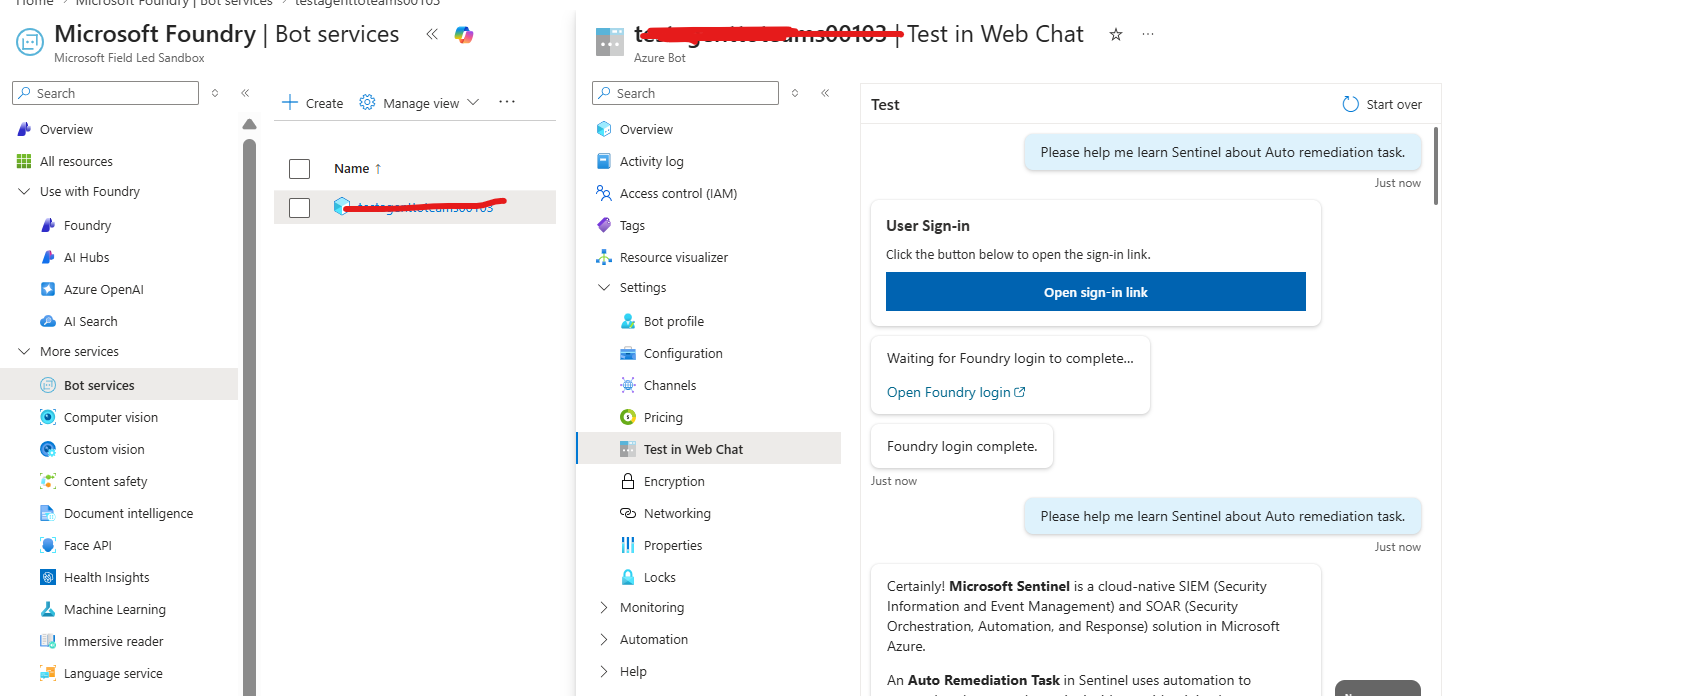Click the Open sign-in link button

coord(1096,292)
